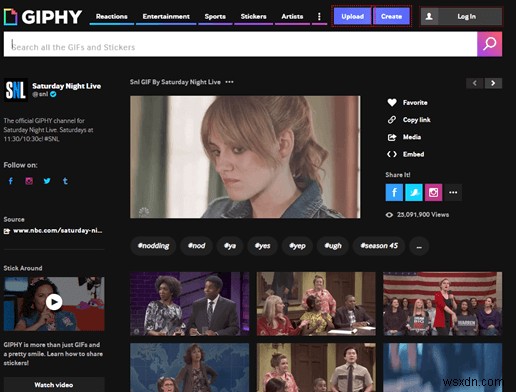
Task: Open the Saturday Night Live channel name
Action: point(66,86)
